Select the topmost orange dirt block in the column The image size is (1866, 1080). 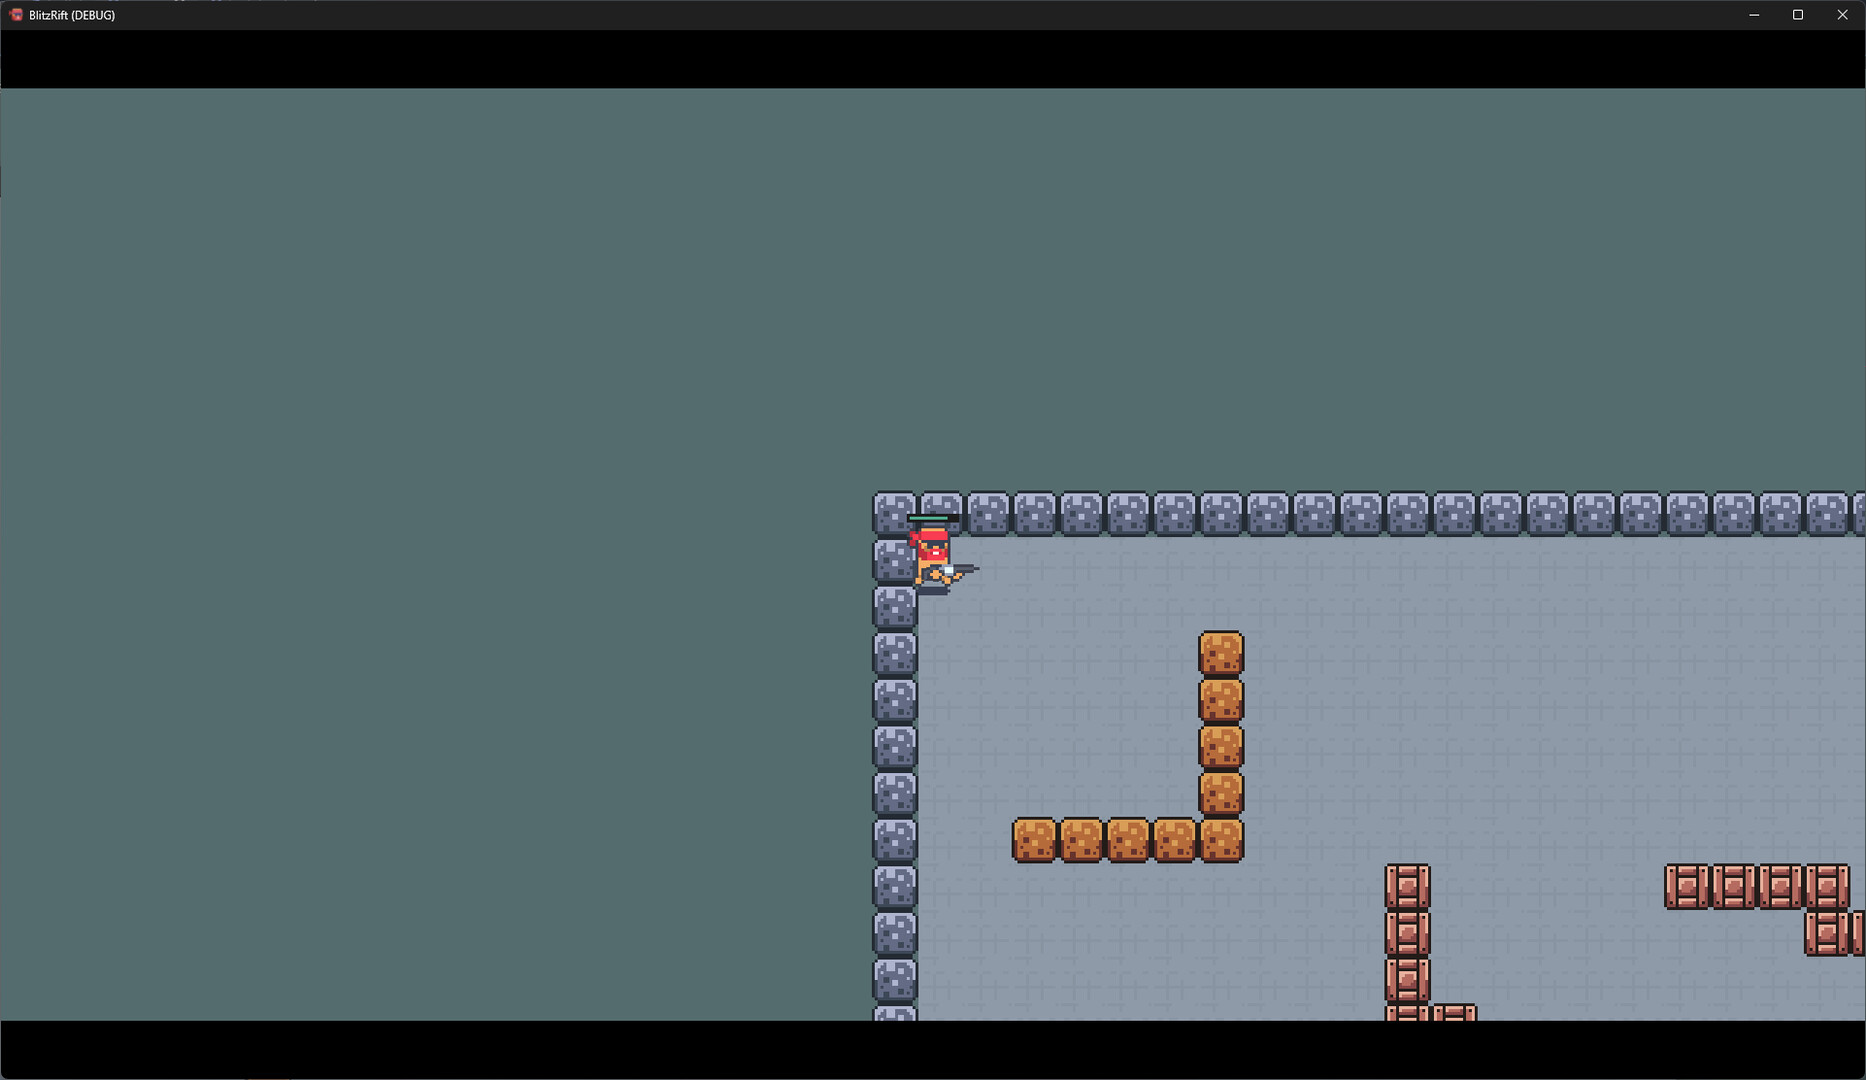click(x=1221, y=653)
